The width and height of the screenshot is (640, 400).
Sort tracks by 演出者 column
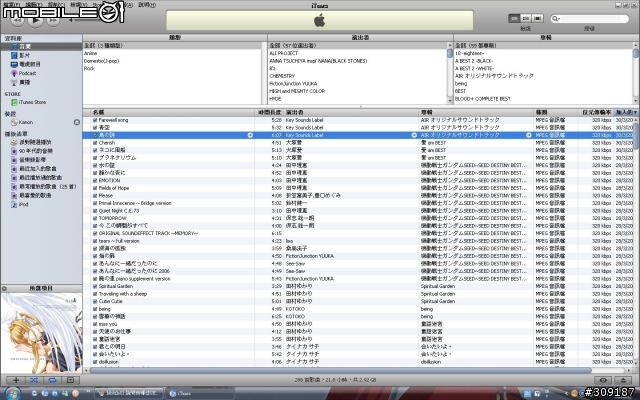tap(351, 112)
